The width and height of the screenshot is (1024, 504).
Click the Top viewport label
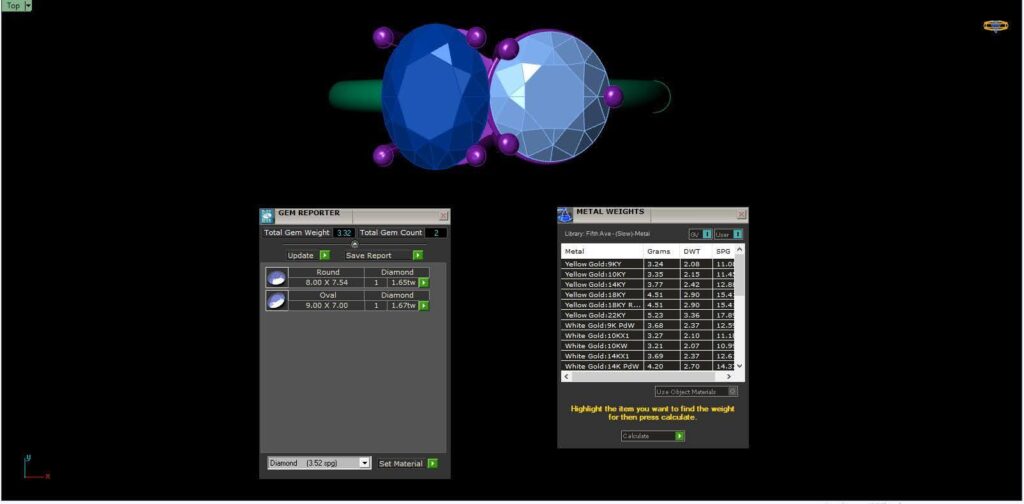[12, 5]
